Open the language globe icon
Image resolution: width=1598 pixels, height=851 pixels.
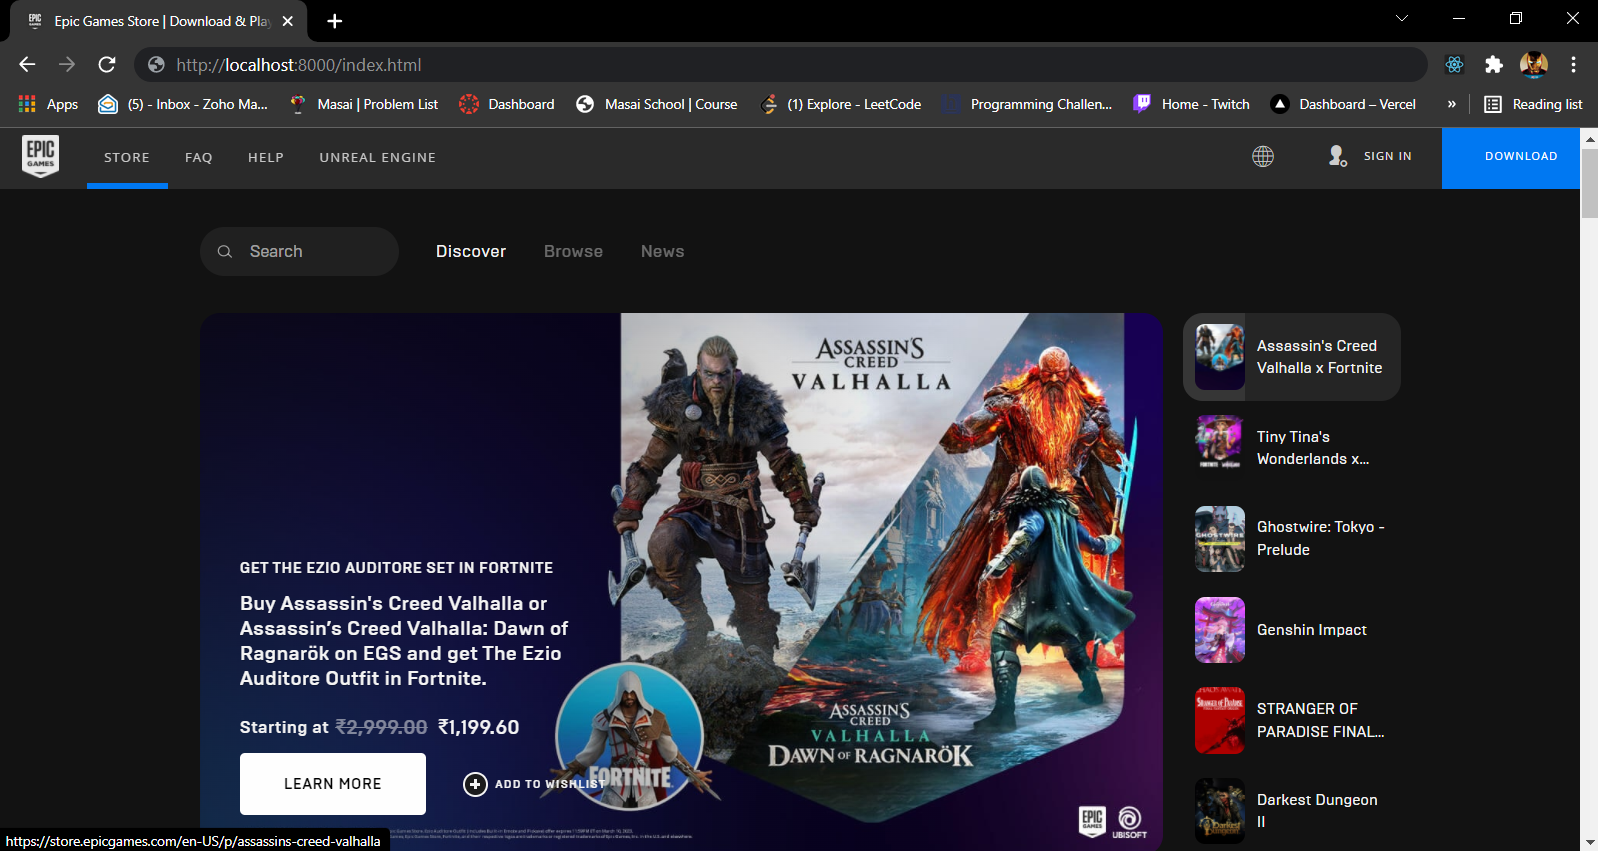[x=1263, y=156]
